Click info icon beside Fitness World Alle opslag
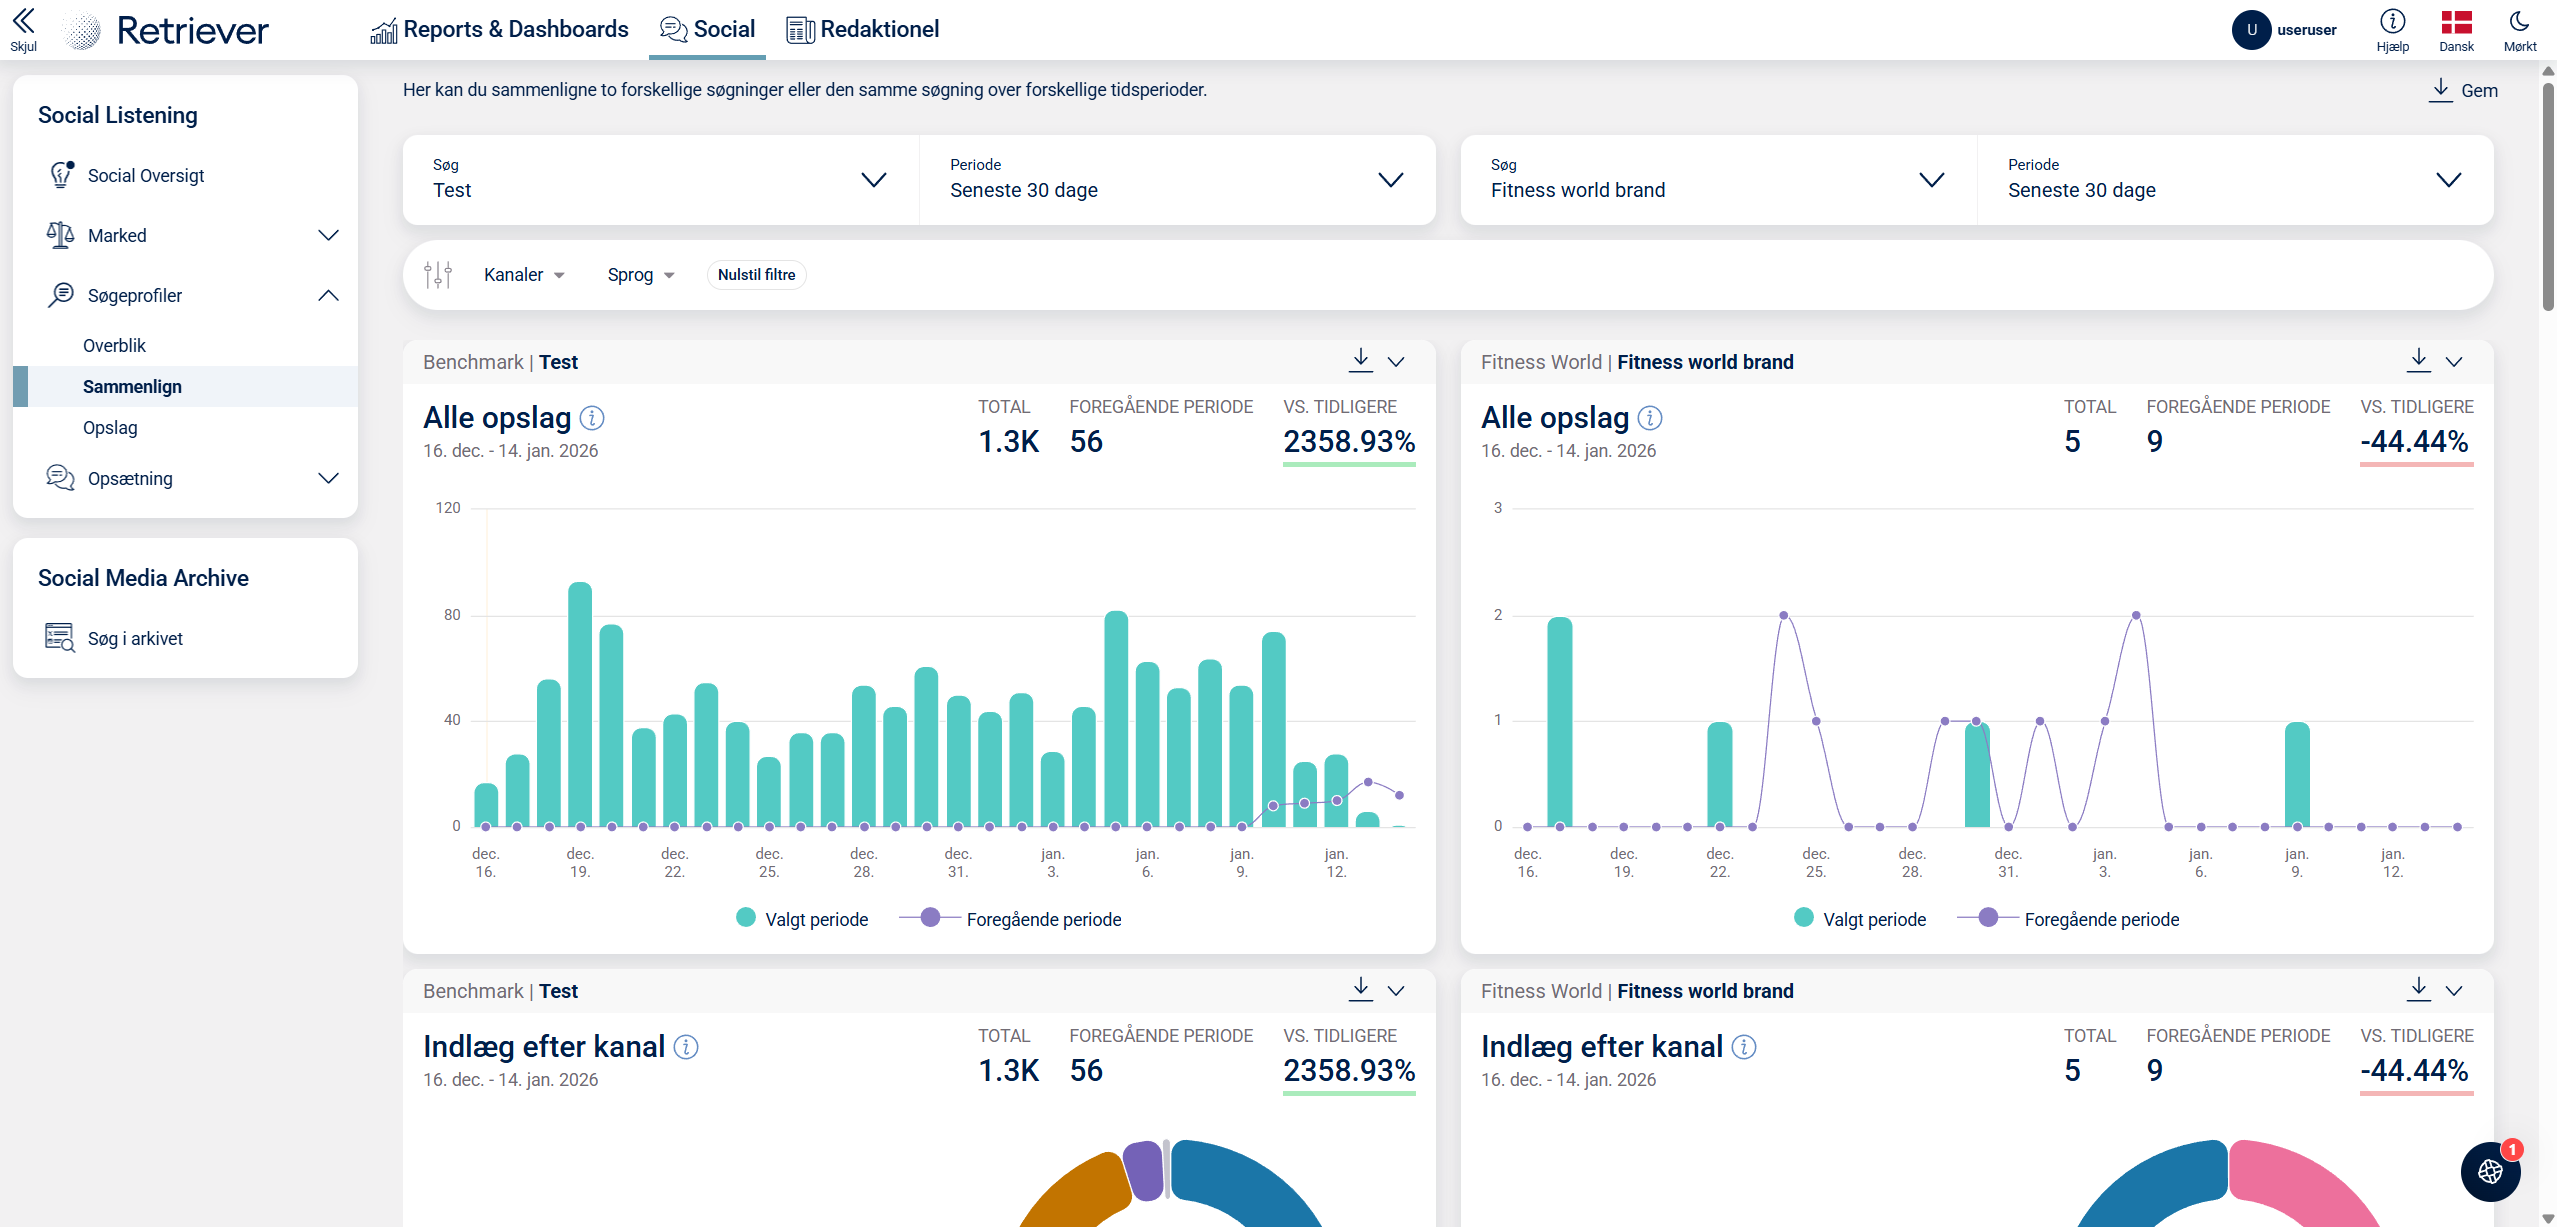This screenshot has height=1227, width=2557. click(x=1650, y=418)
